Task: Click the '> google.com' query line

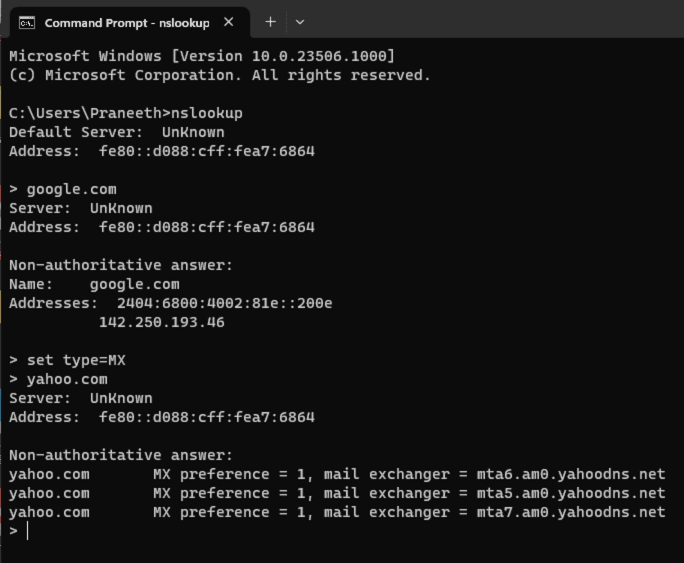Action: pos(63,189)
